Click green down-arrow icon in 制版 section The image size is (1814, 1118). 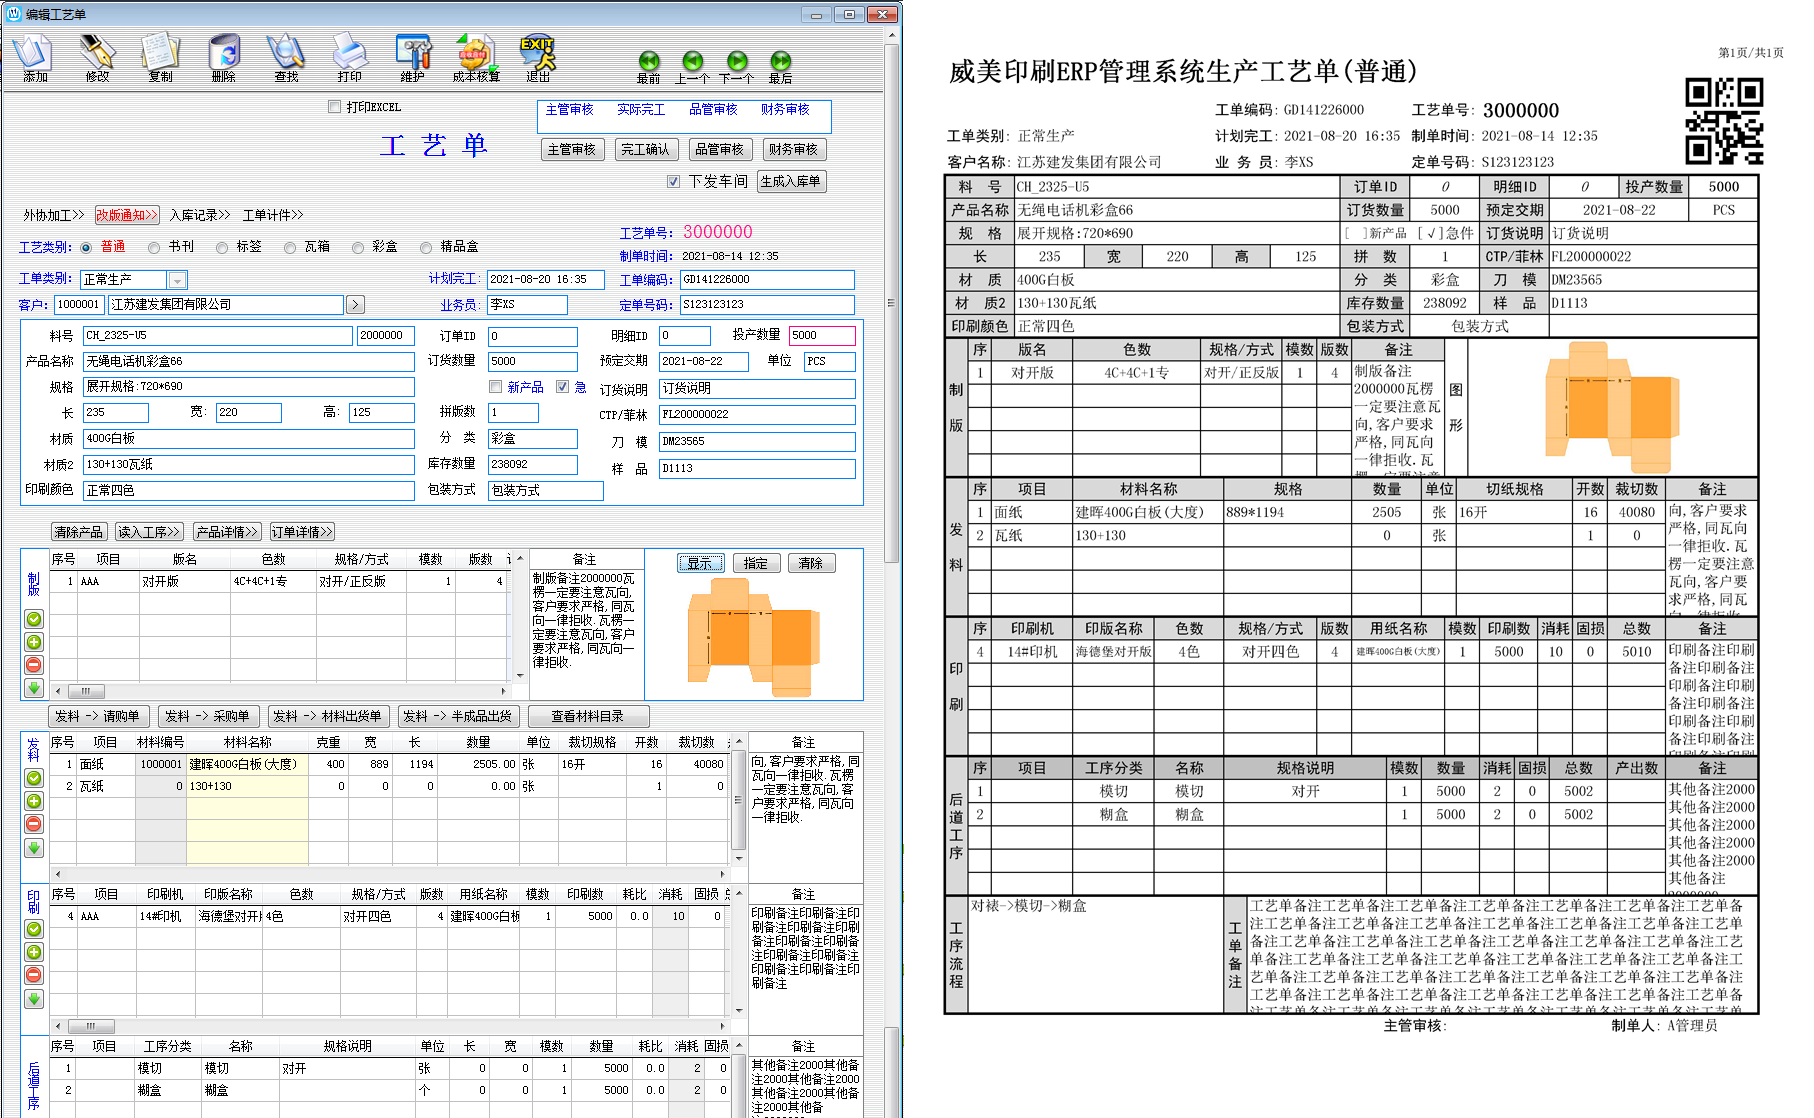(34, 688)
